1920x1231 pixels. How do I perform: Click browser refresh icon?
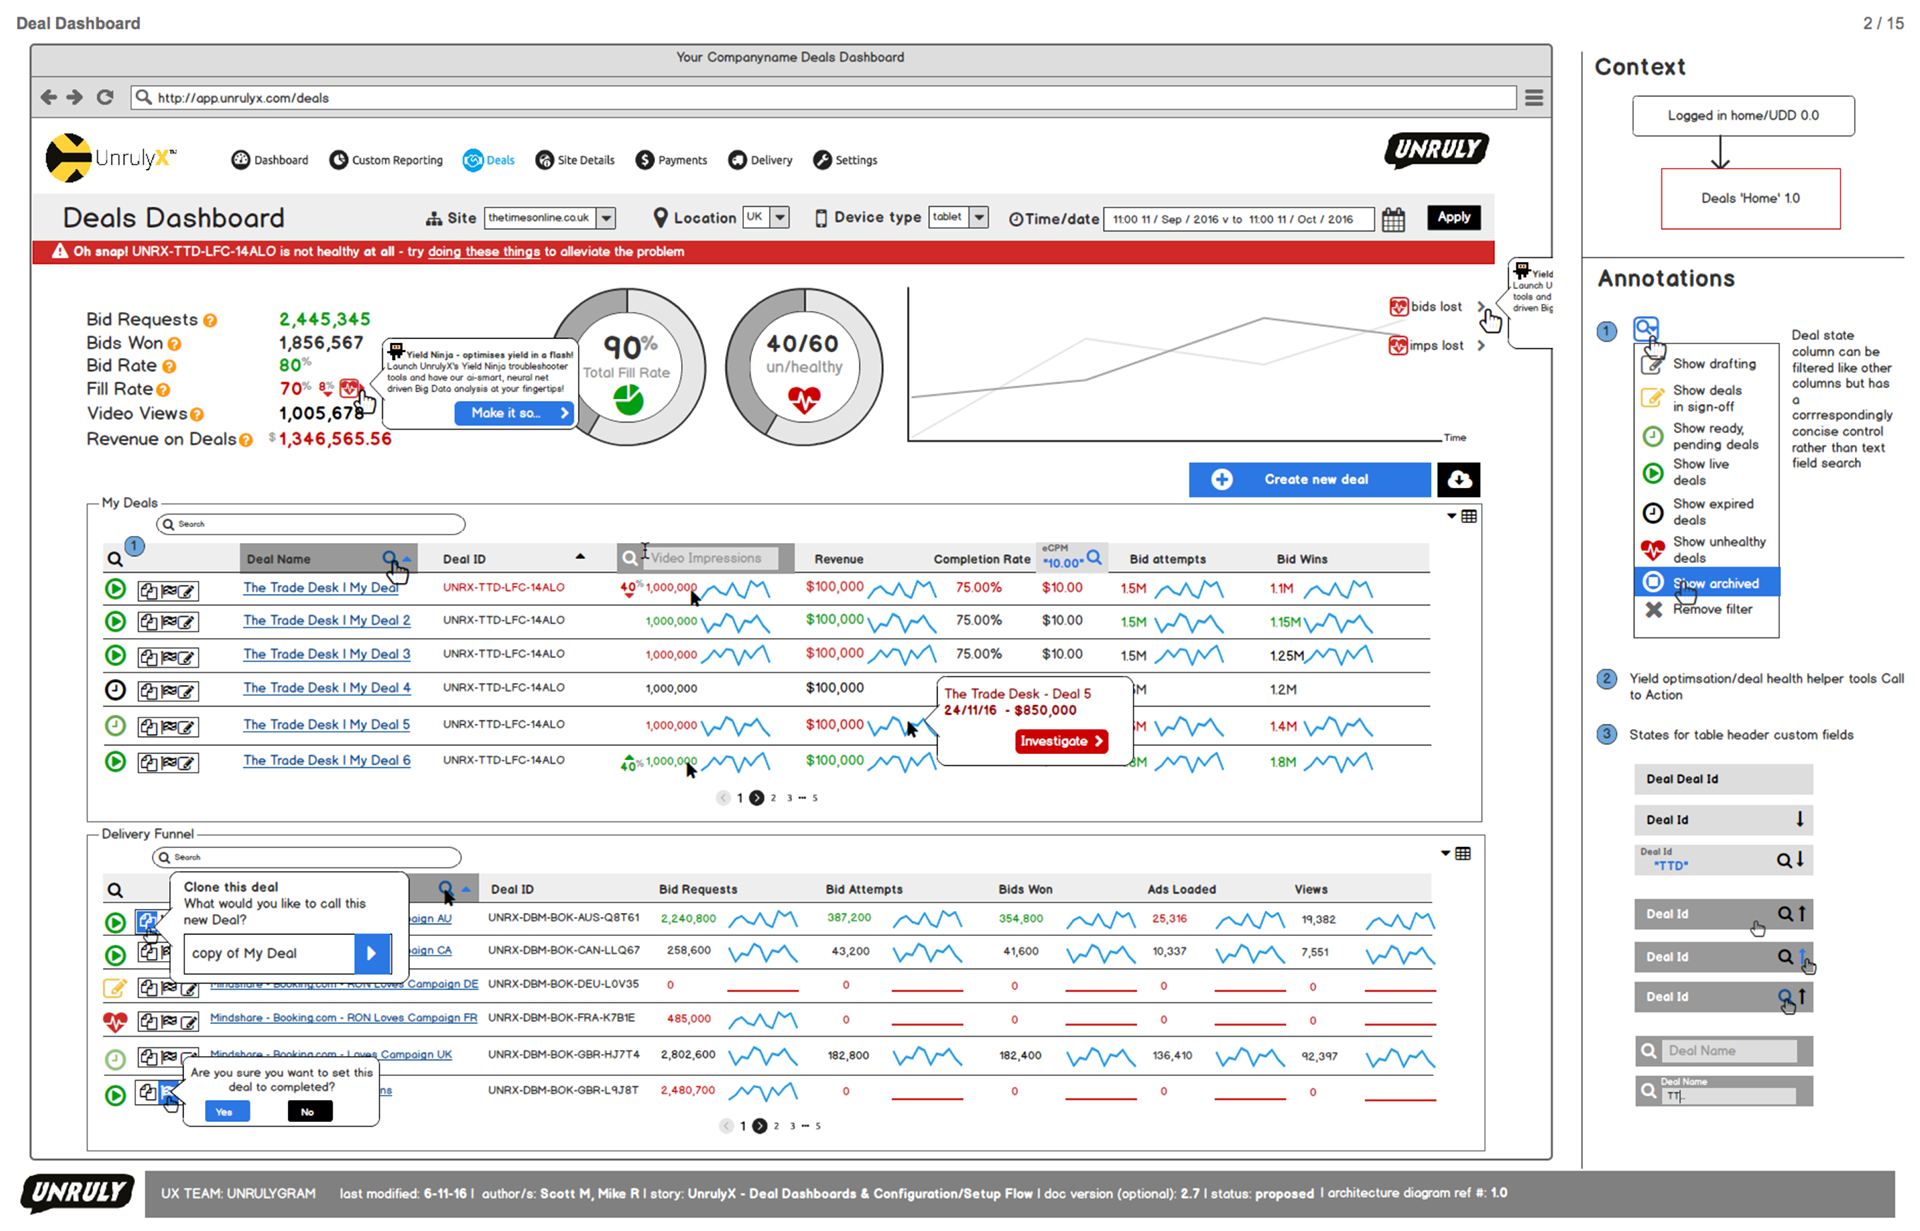click(x=105, y=97)
